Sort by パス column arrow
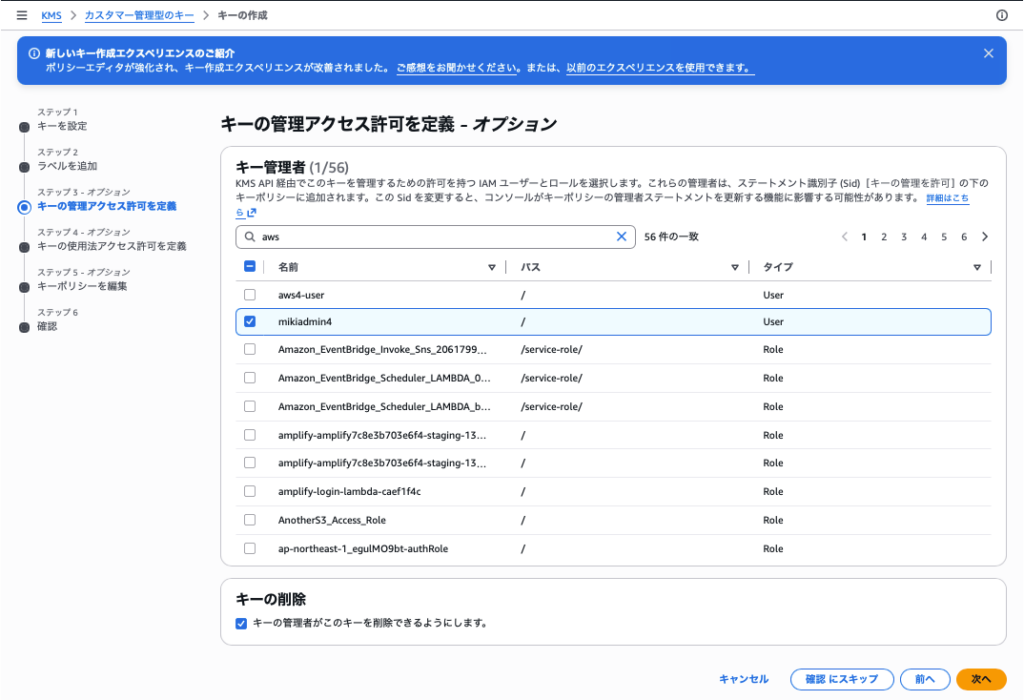This screenshot has height=700, width=1024. [x=735, y=267]
